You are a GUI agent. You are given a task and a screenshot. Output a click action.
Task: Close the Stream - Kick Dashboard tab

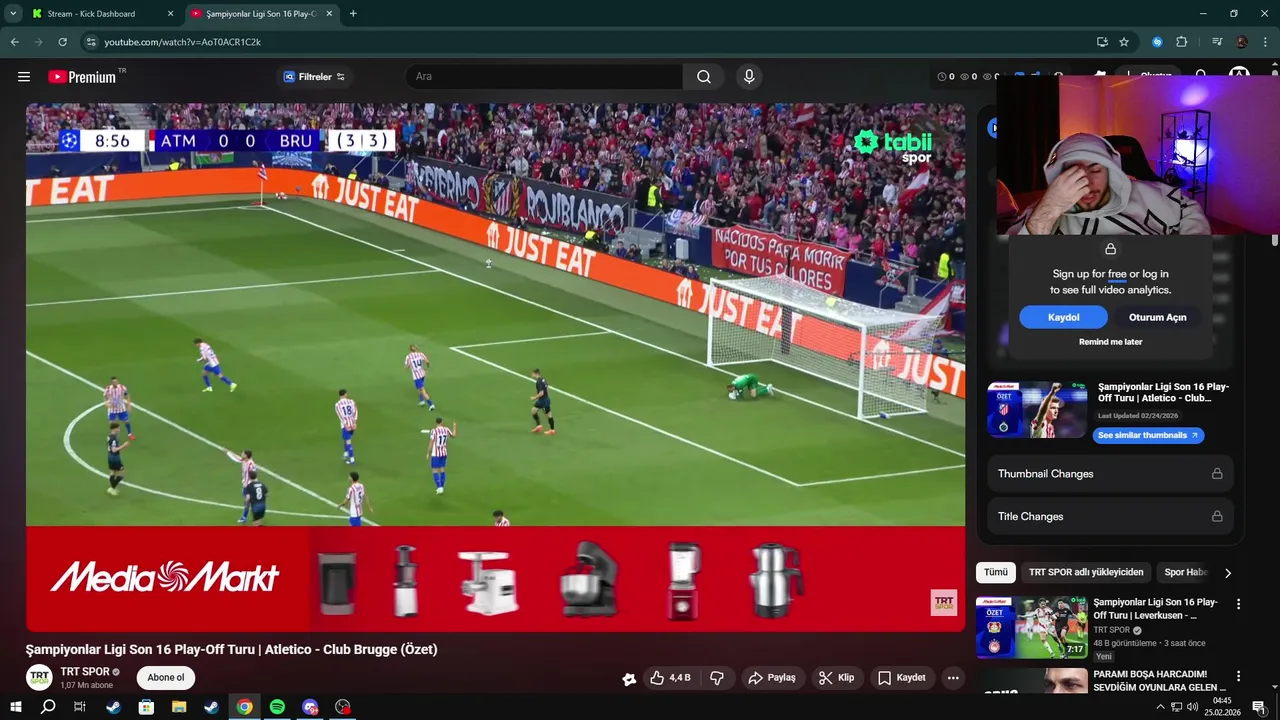click(170, 14)
